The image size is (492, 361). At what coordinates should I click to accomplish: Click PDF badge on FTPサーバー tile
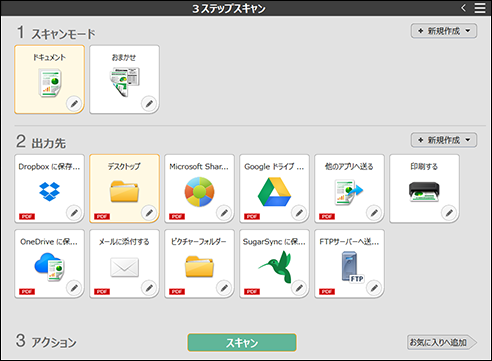pos(327,292)
